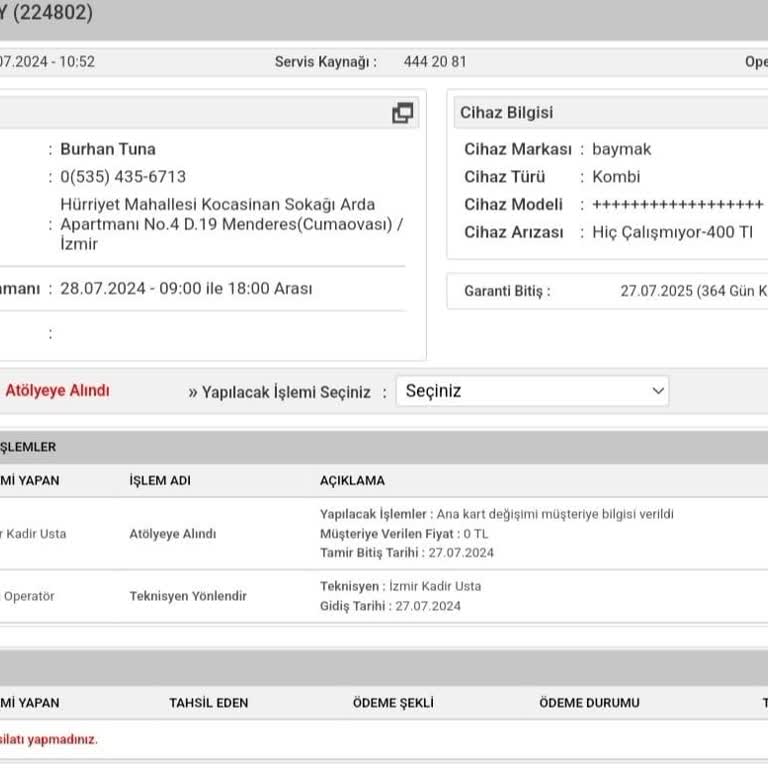
Task: Open the customer info popup window icon
Action: point(402,113)
